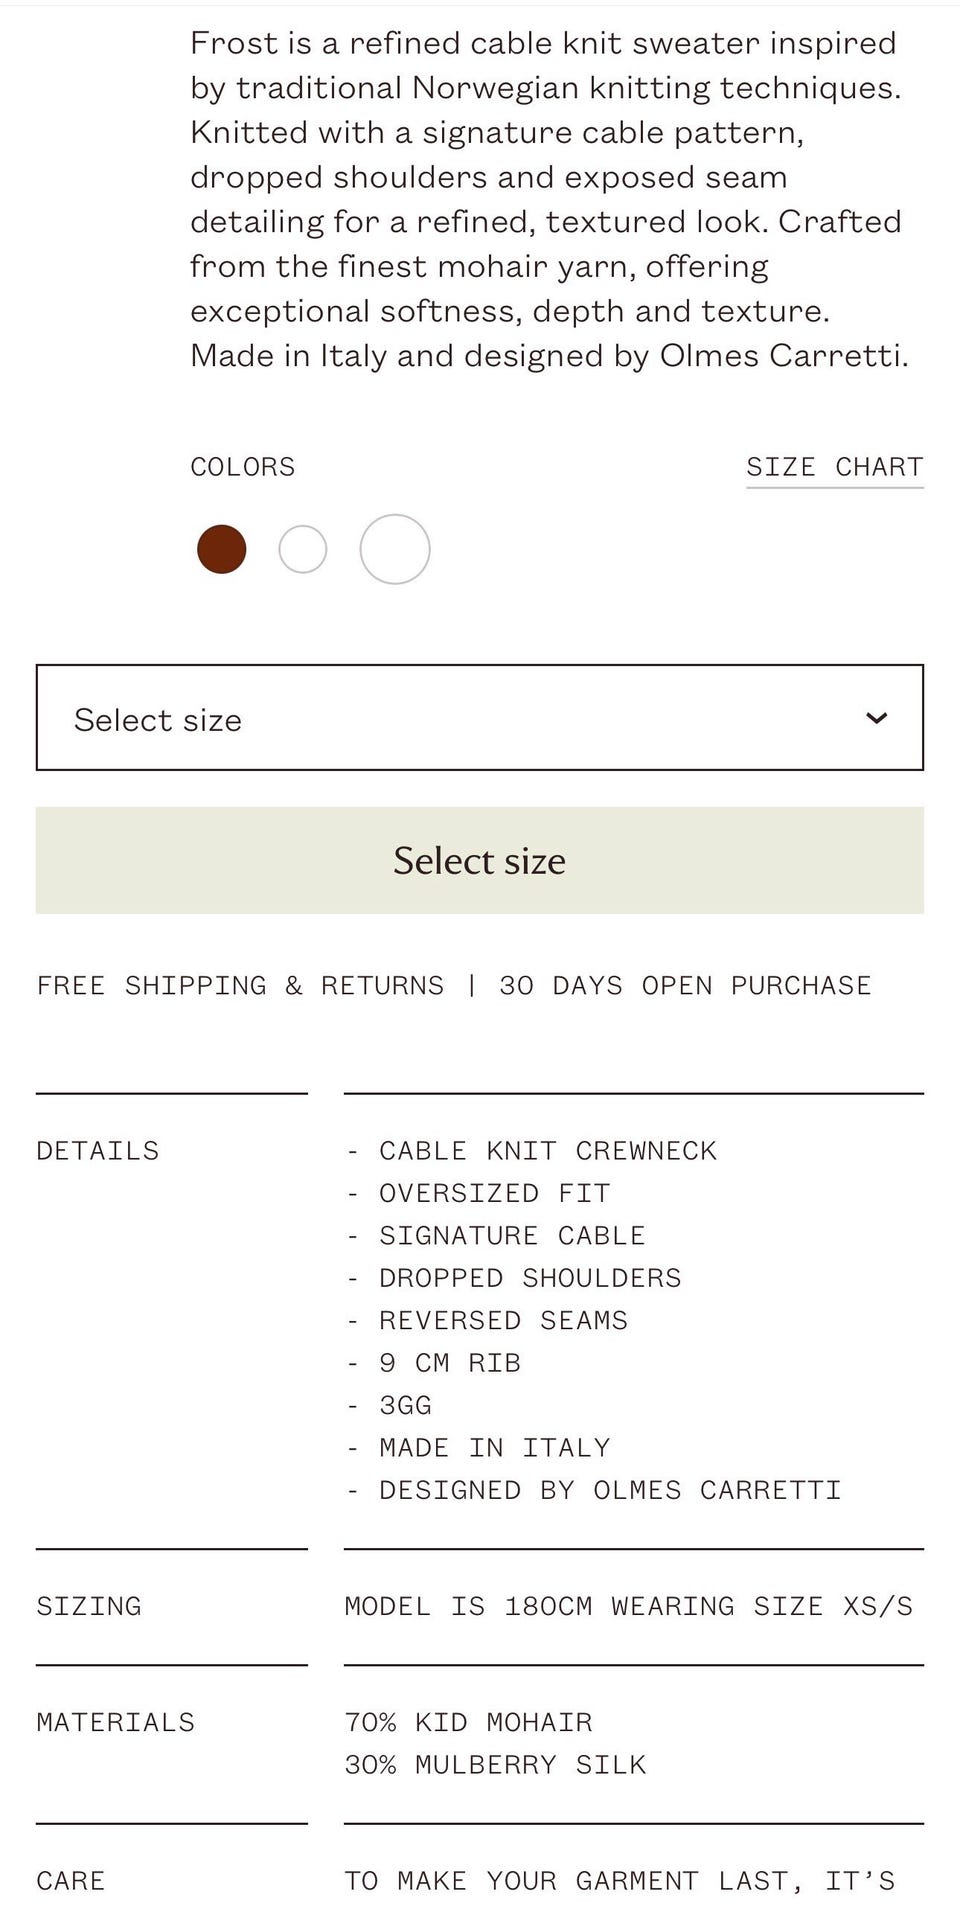The width and height of the screenshot is (960, 1909).
Task: Click the 30 Days Open Purchase text
Action: [685, 986]
